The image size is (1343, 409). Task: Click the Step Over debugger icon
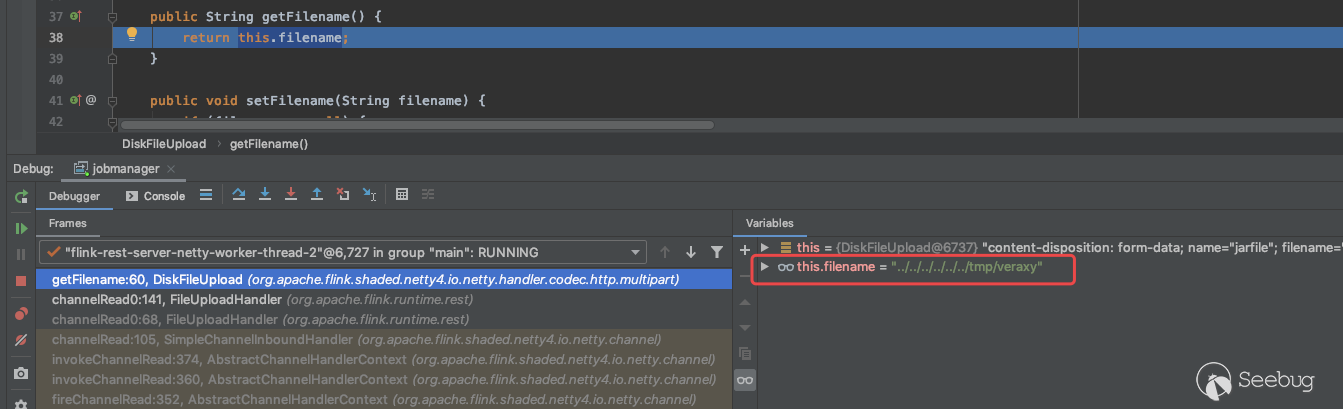[x=239, y=195]
